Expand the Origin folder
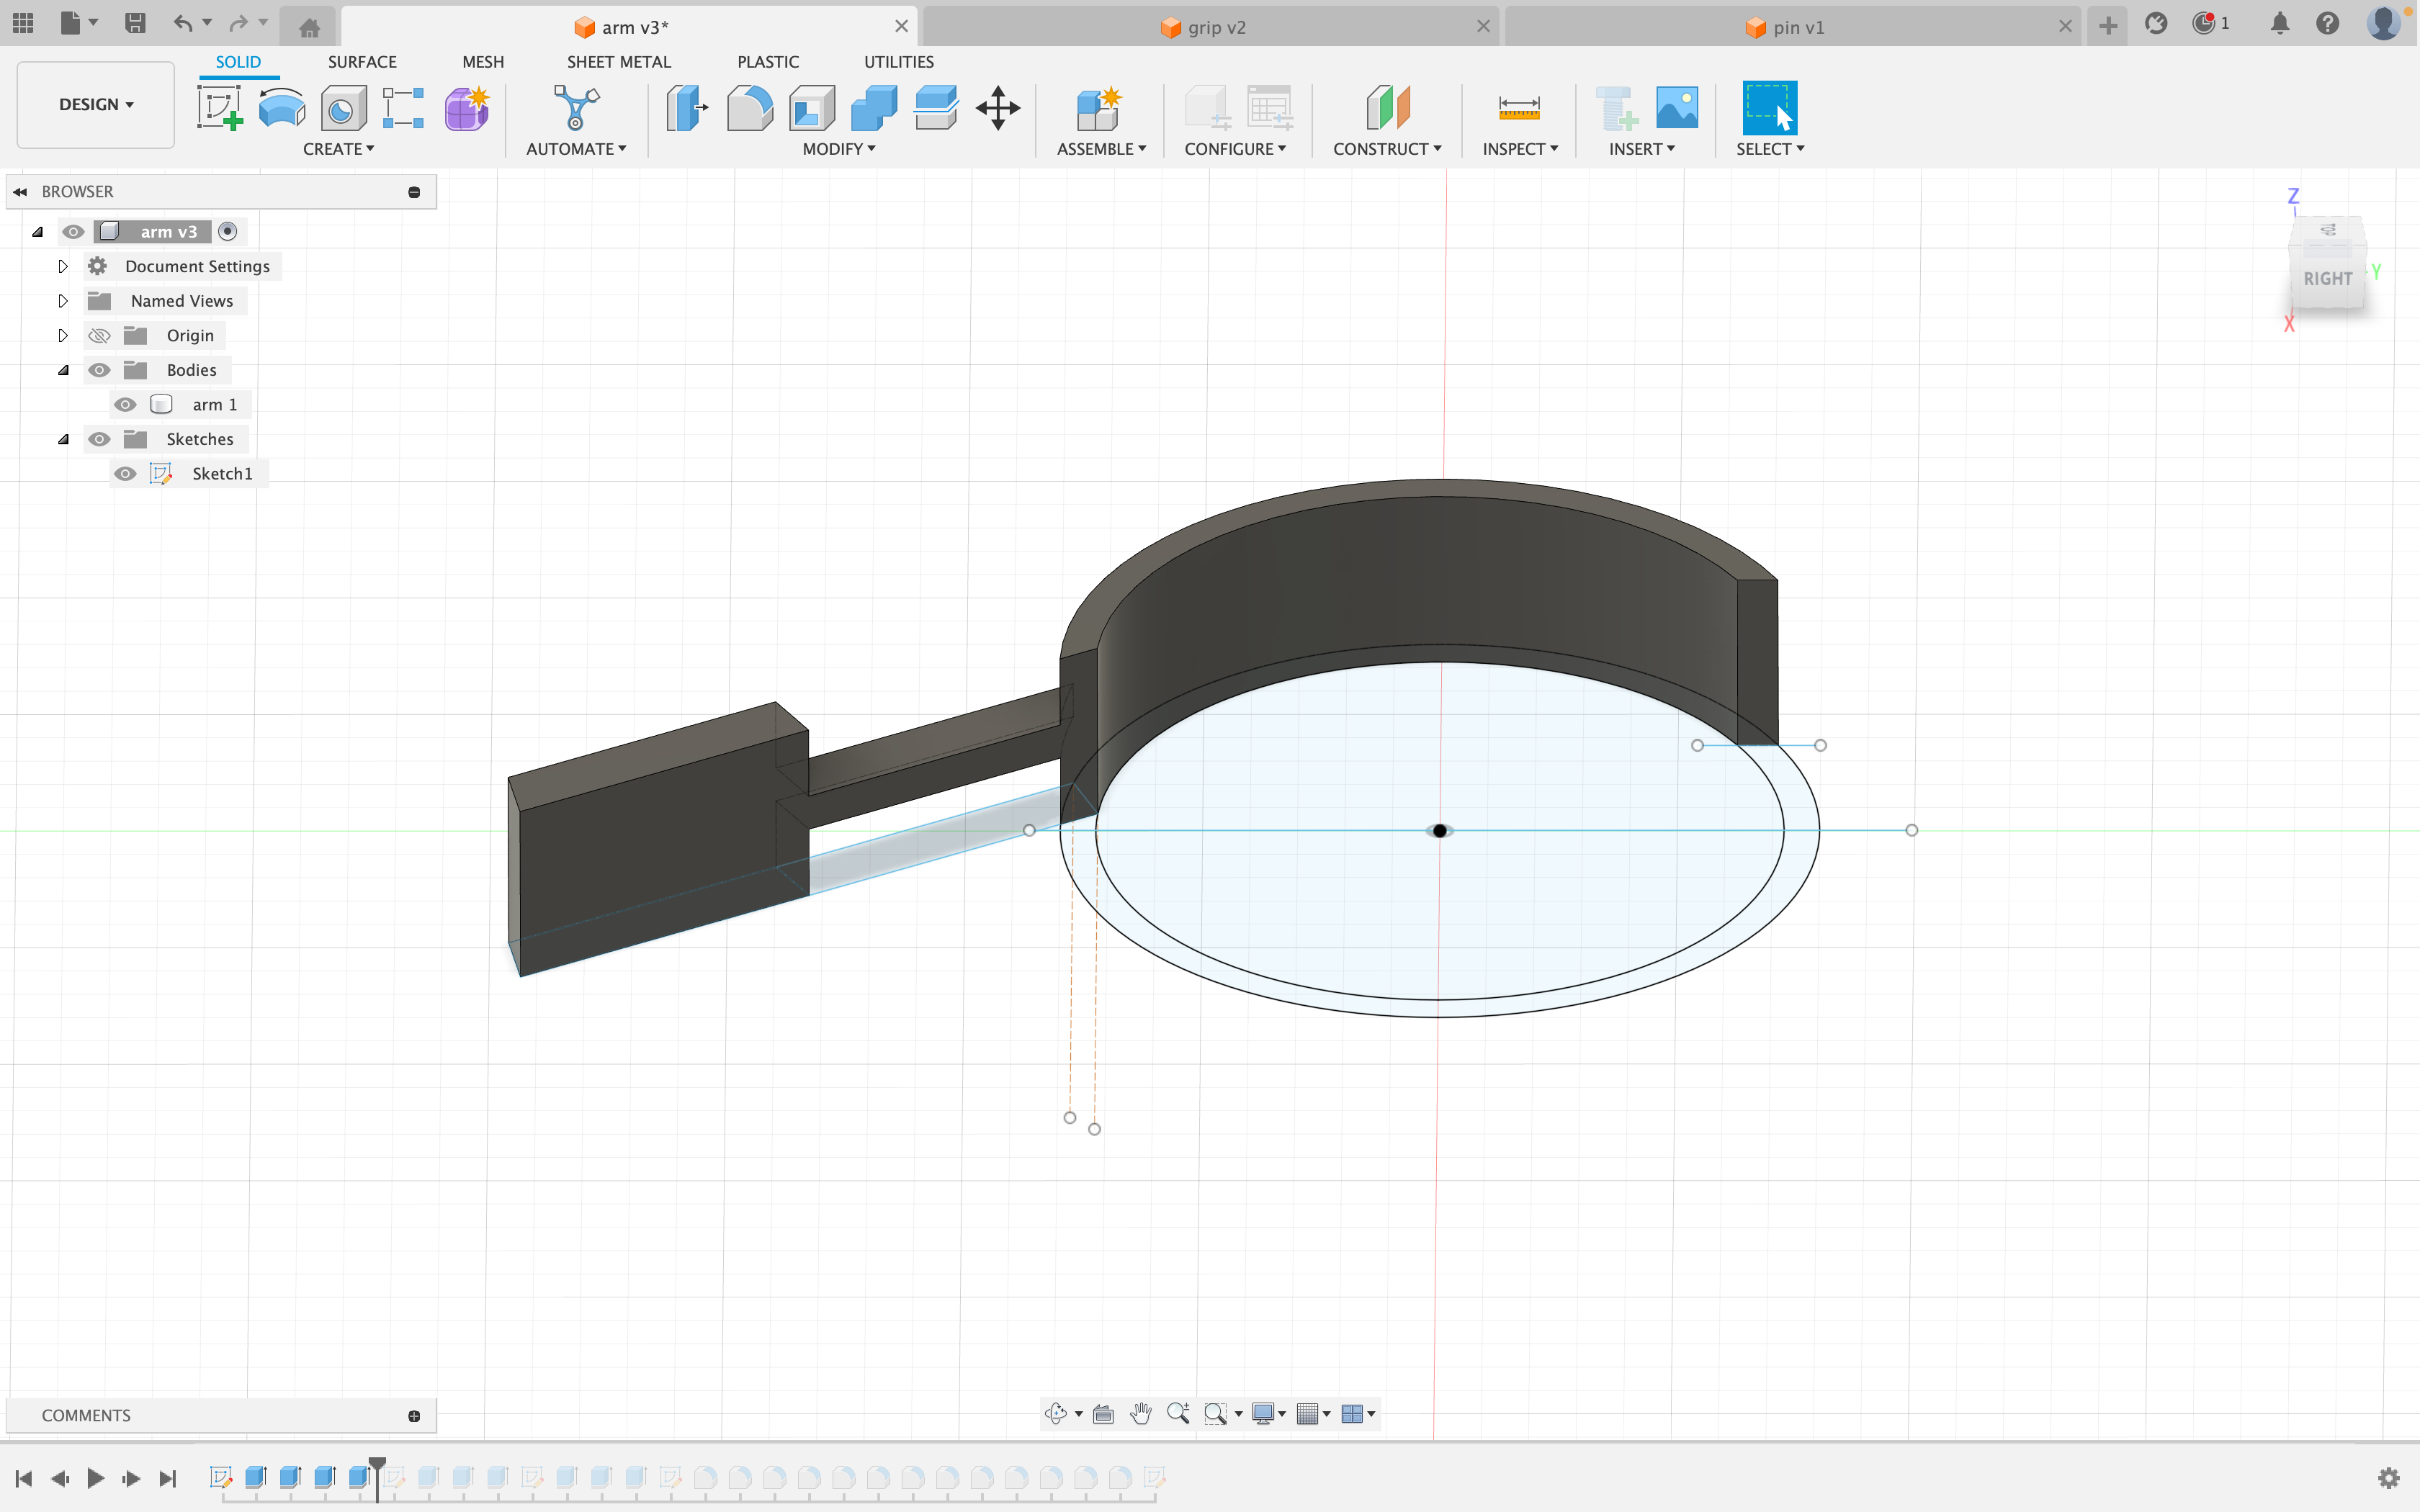 click(62, 335)
